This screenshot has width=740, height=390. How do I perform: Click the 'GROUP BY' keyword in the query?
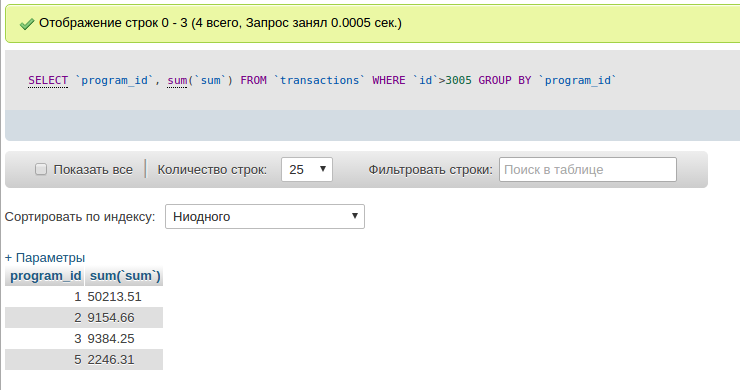click(505, 80)
